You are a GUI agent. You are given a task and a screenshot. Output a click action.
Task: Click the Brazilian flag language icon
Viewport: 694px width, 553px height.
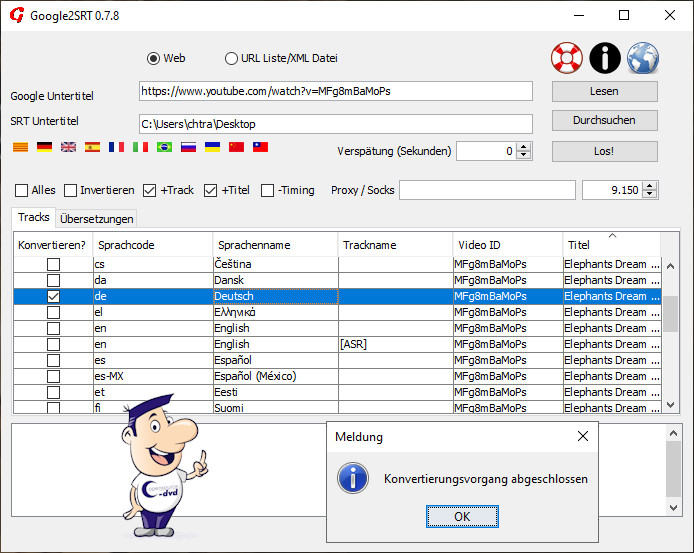tap(164, 147)
